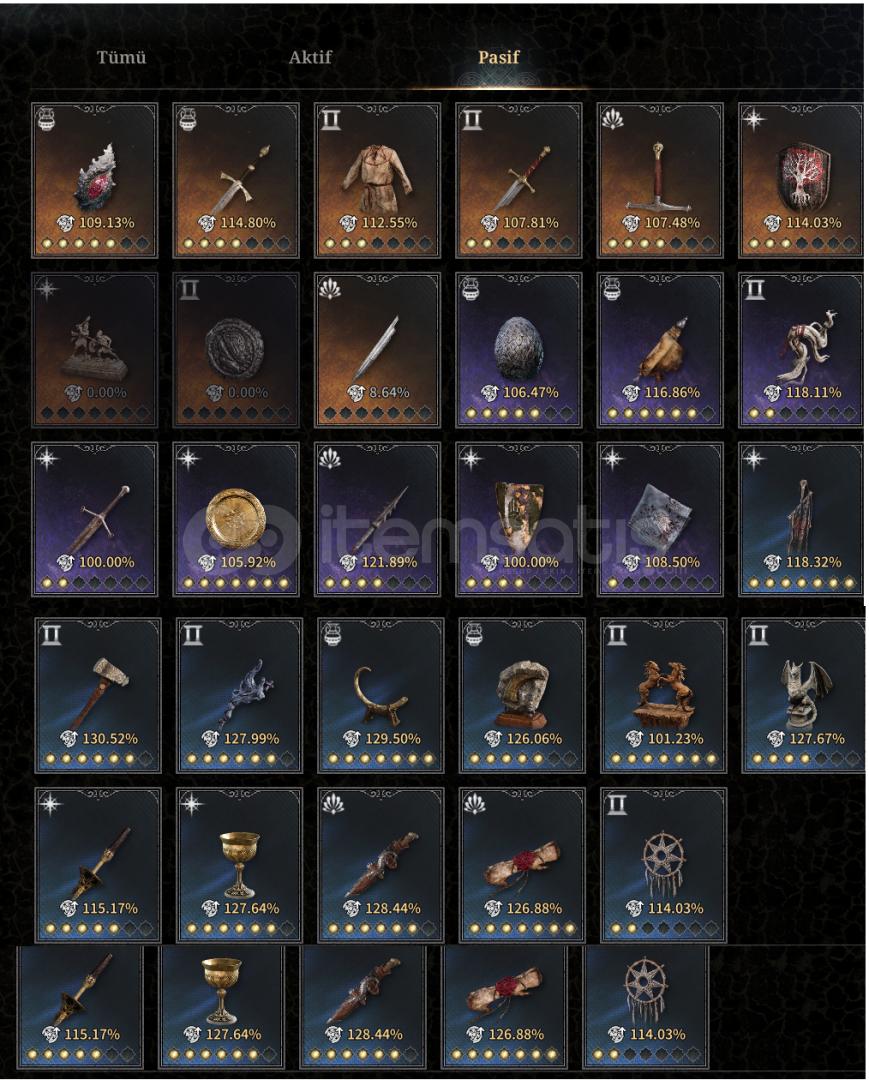869x1080 pixels.
Task: Select the red gem relic card 109.13%
Action: (x=95, y=180)
